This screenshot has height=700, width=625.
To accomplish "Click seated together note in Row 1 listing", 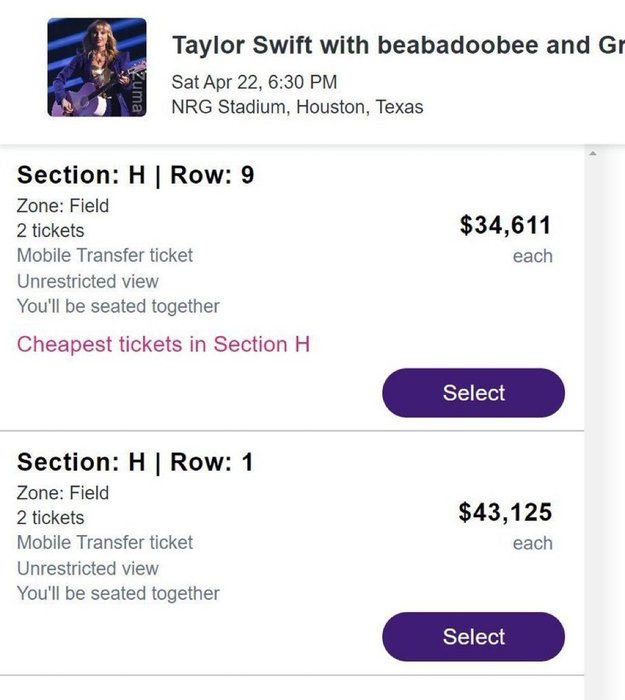I will (118, 593).
